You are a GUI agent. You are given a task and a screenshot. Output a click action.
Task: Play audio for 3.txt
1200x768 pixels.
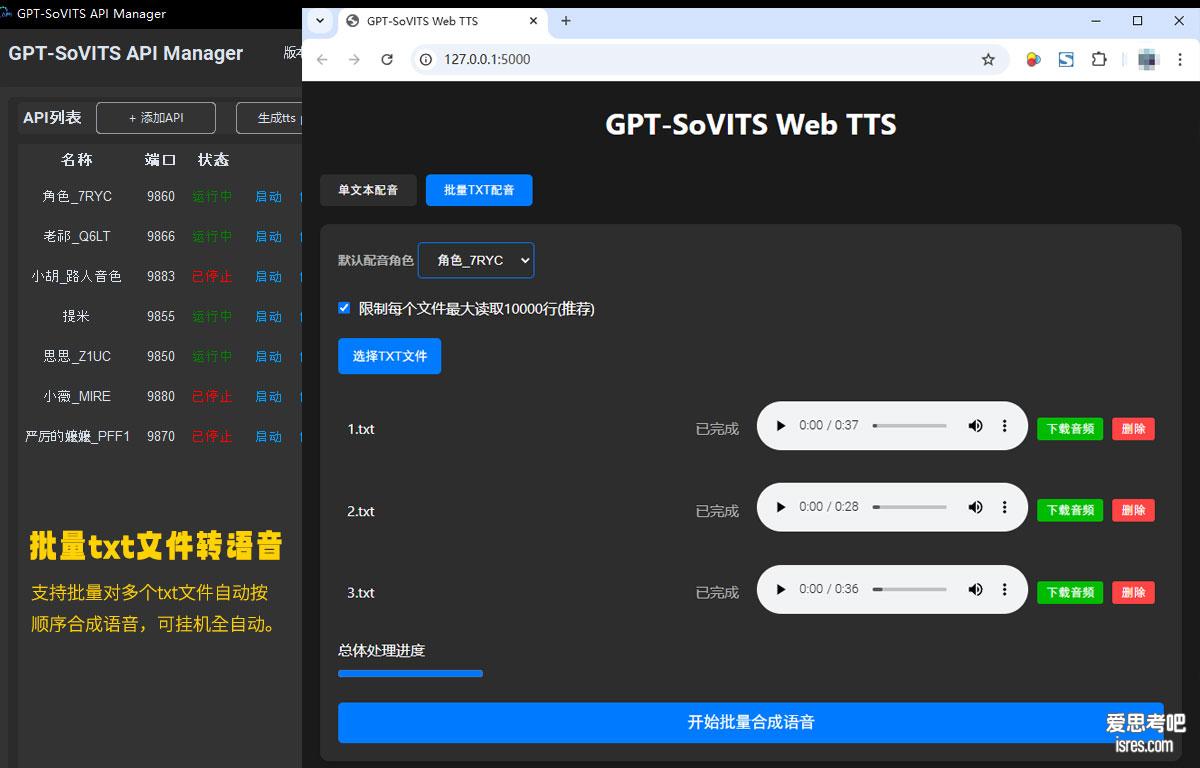tap(780, 589)
